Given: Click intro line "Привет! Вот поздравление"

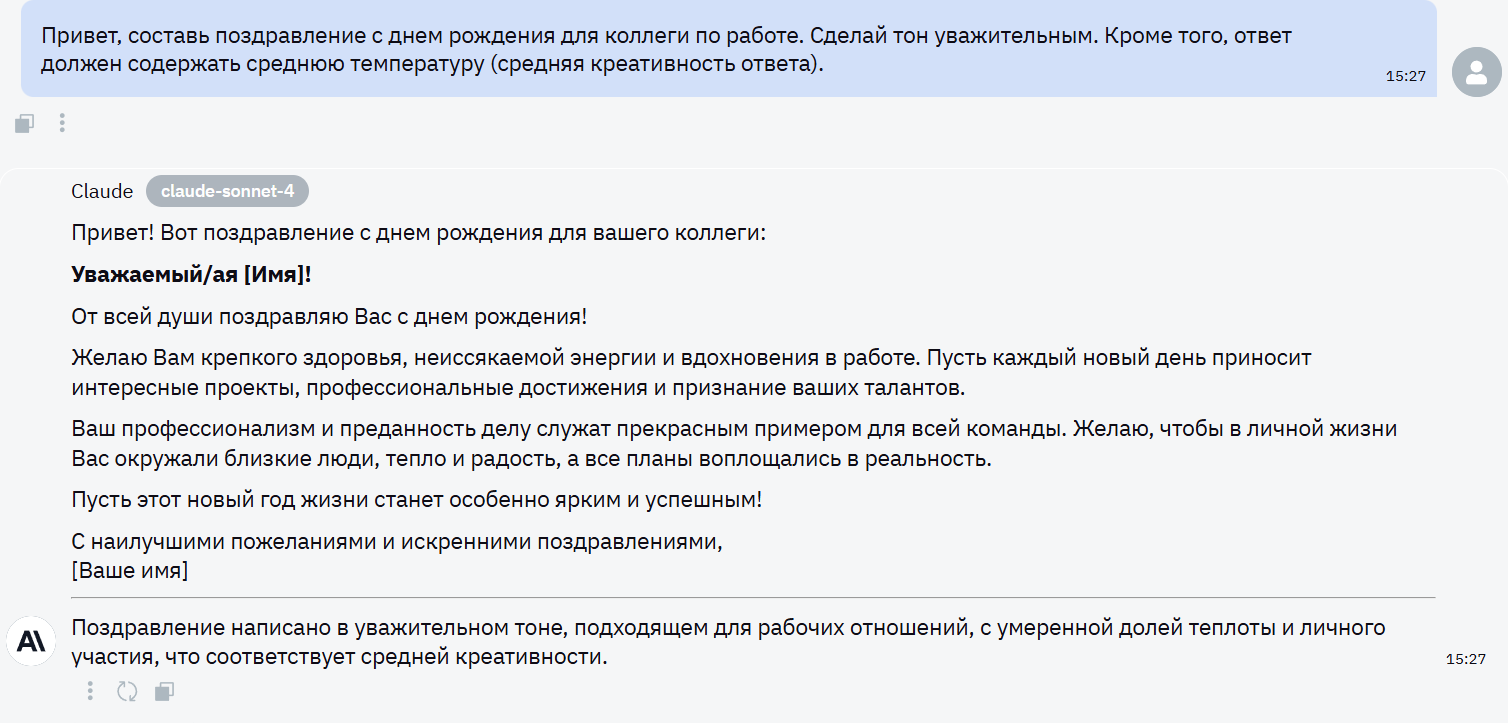Looking at the screenshot, I should 418,233.
